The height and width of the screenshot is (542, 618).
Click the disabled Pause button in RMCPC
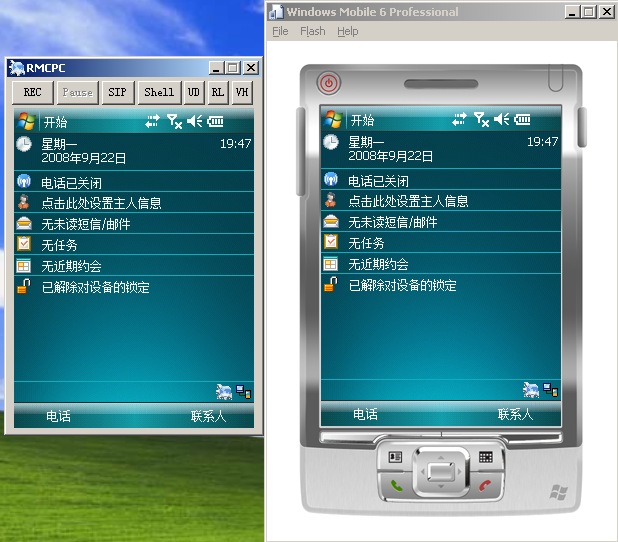pyautogui.click(x=77, y=93)
